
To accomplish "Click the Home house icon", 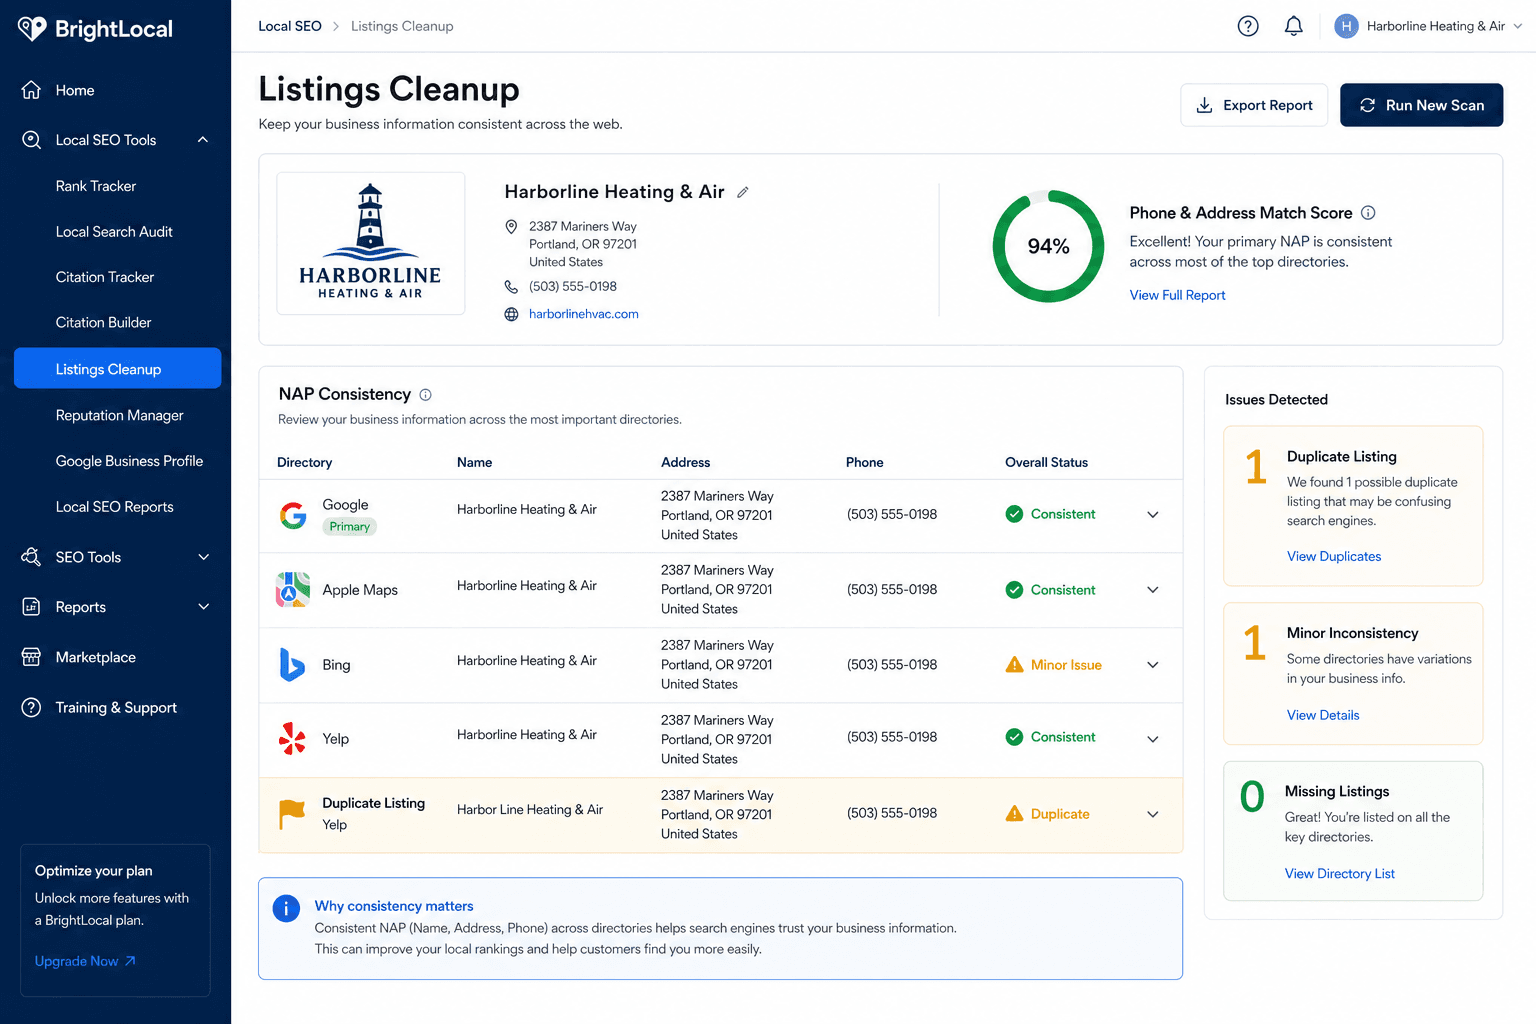I will pos(31,90).
